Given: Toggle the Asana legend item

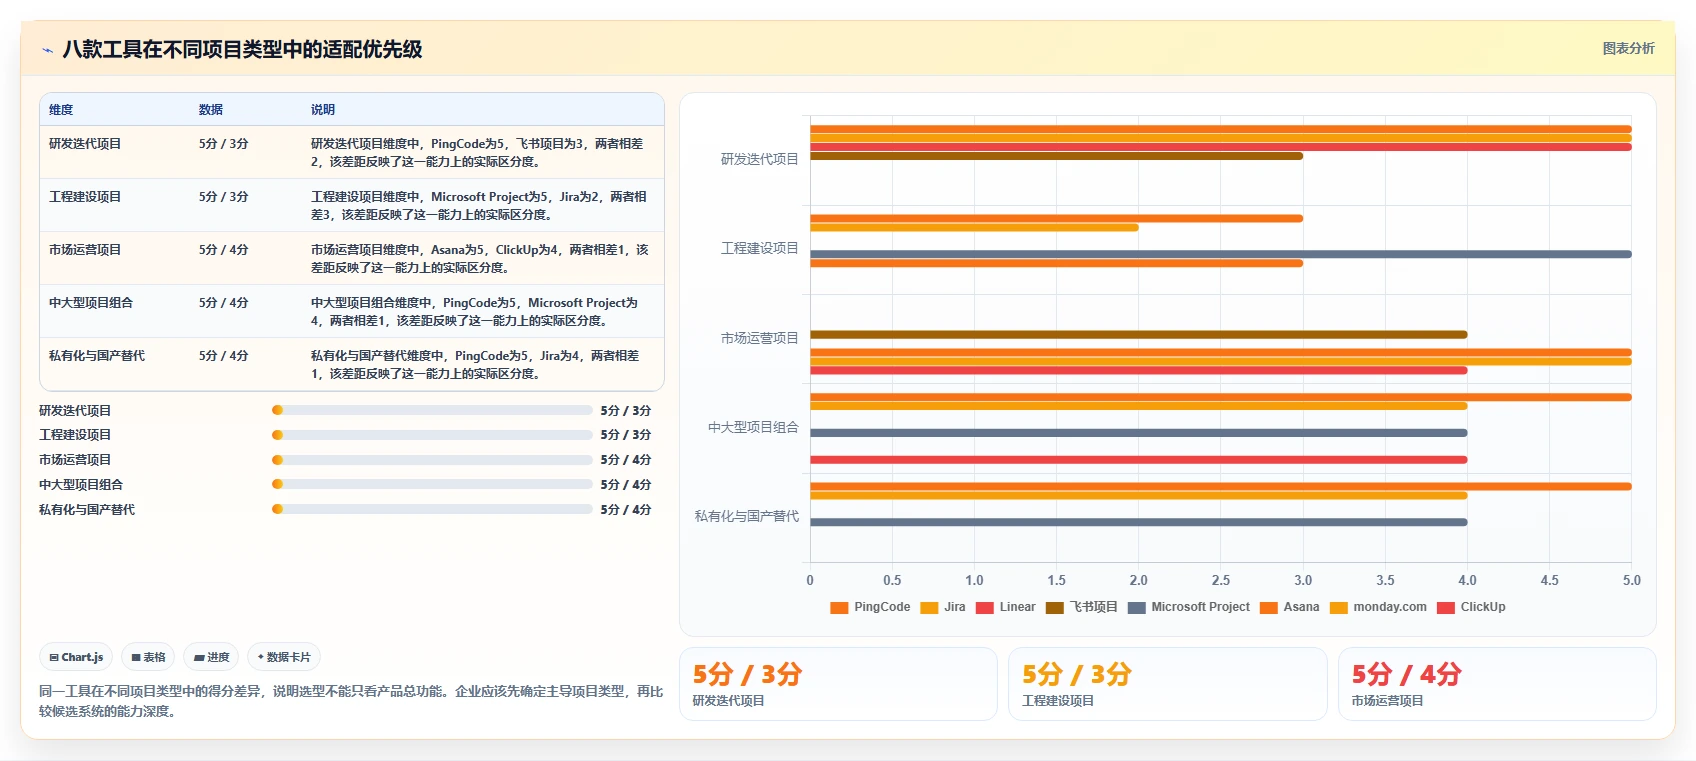Looking at the screenshot, I should click(1290, 607).
